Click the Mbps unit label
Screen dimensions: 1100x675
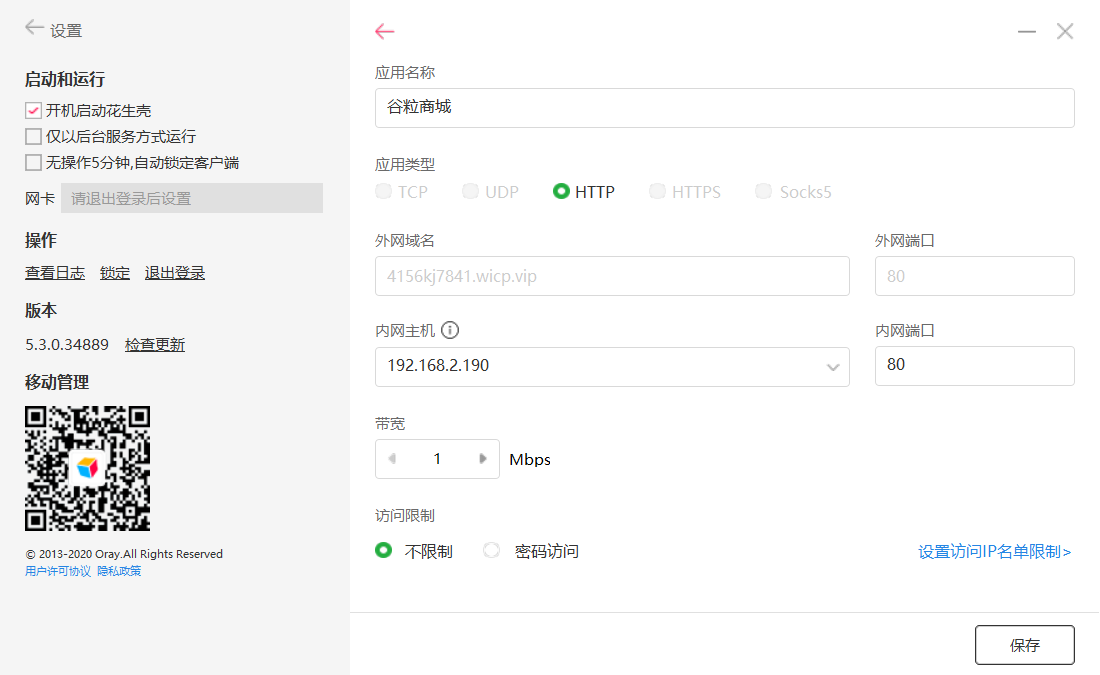coord(530,460)
